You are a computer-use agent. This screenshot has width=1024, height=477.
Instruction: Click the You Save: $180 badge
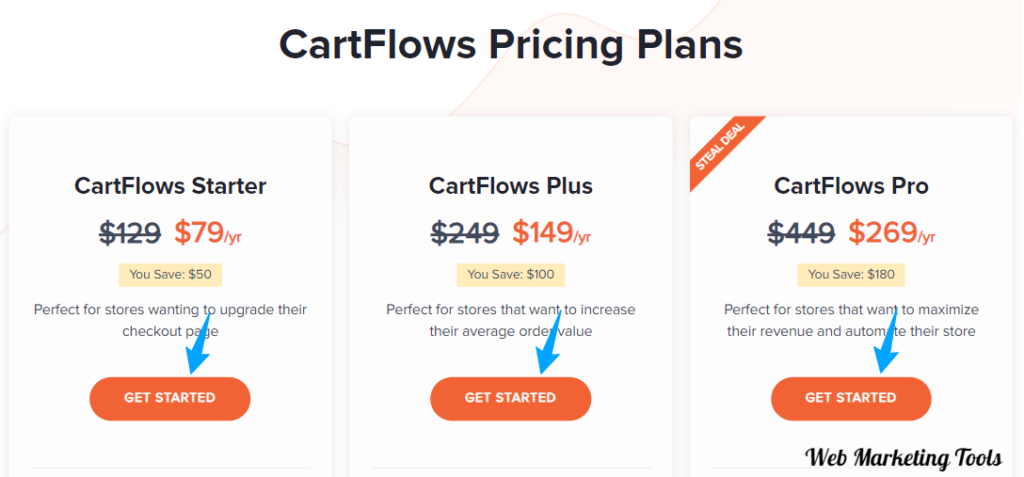click(x=851, y=274)
